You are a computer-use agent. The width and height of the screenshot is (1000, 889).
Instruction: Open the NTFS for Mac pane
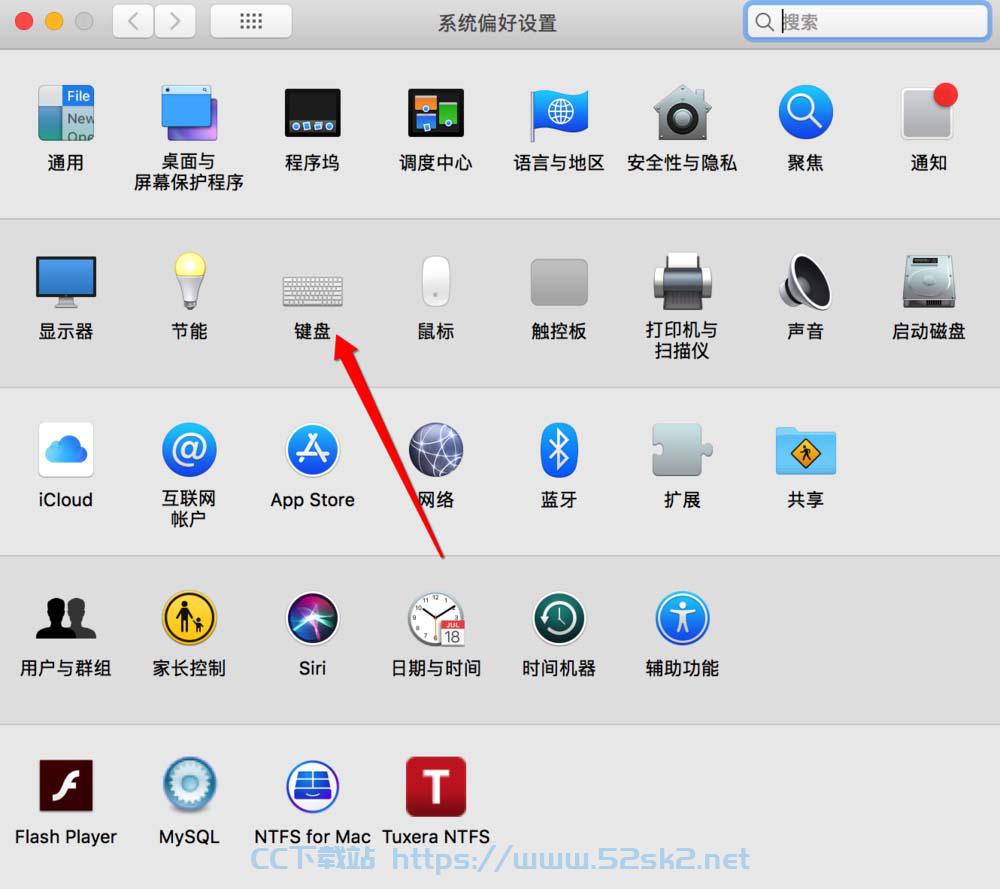312,786
